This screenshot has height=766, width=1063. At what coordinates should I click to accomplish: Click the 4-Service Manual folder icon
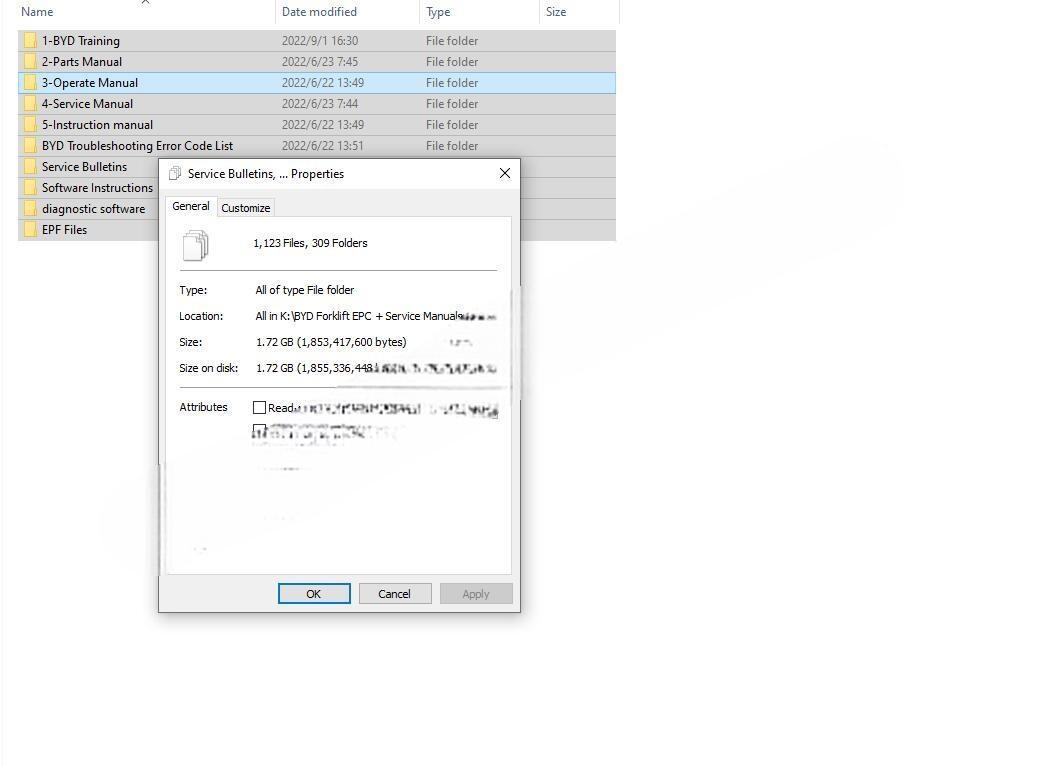[30, 104]
